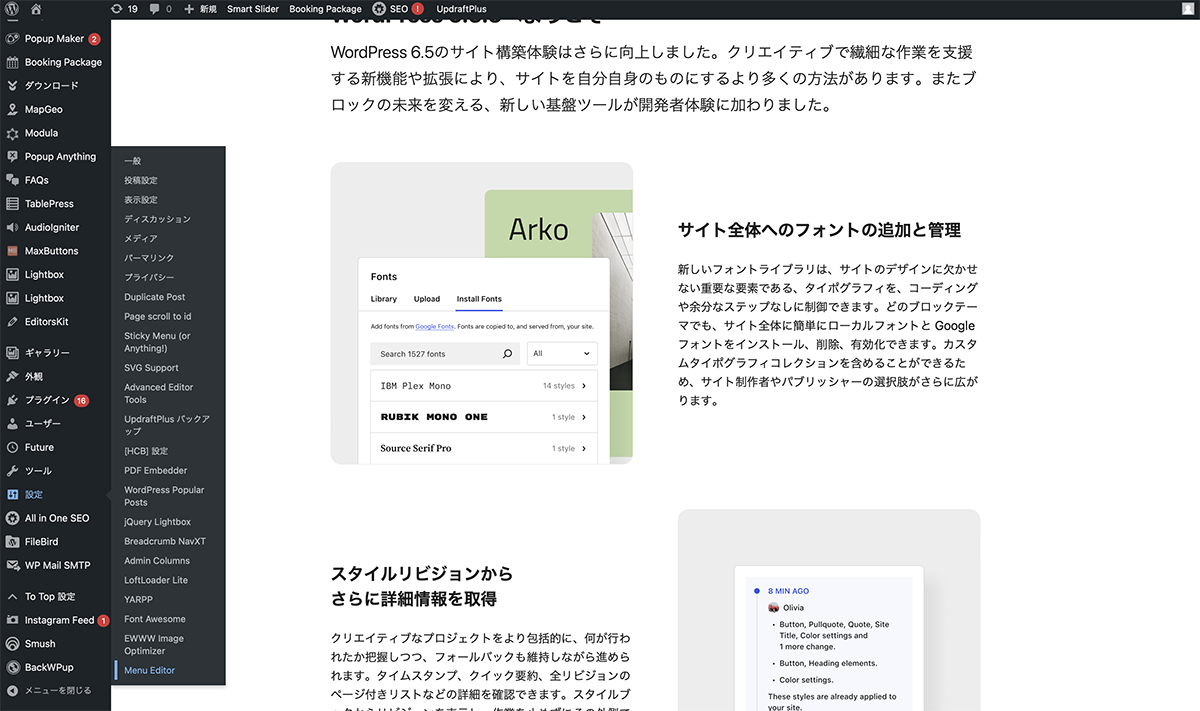Viewport: 1200px width, 711px height.
Task: Expand the Source Serif Pro row
Action: click(583, 449)
